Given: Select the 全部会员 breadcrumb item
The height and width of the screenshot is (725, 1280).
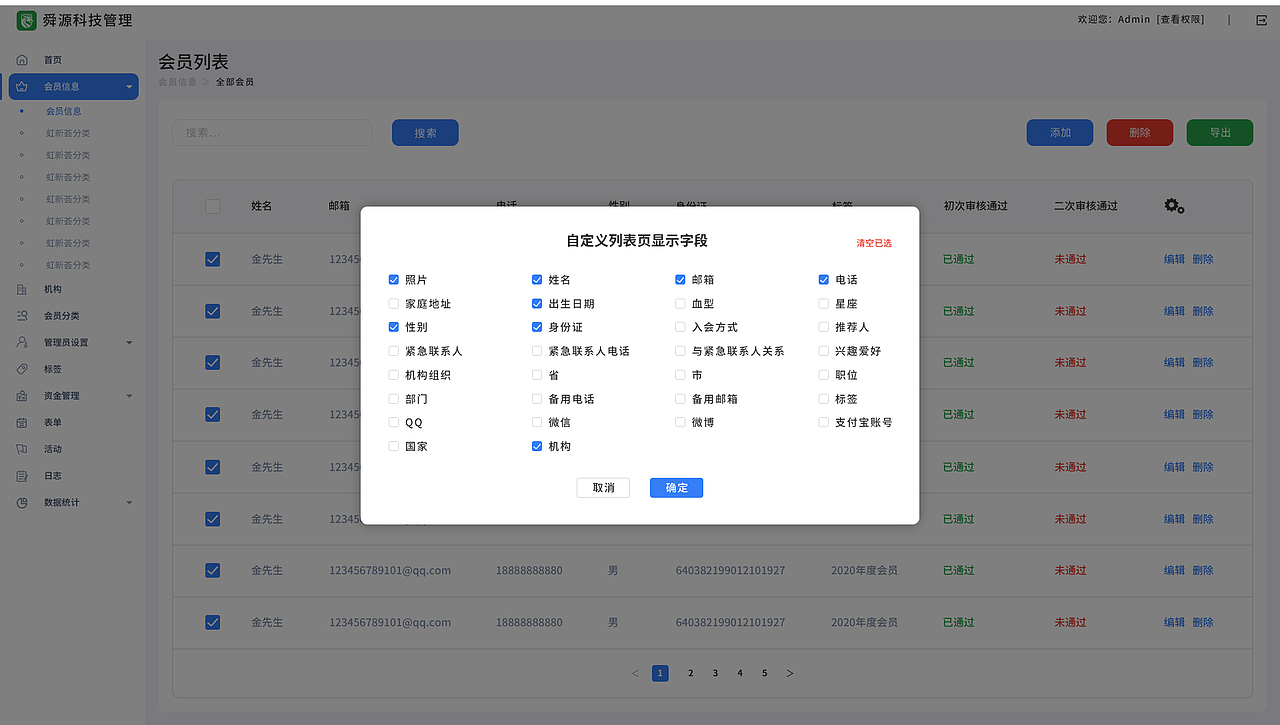Looking at the screenshot, I should tap(233, 82).
